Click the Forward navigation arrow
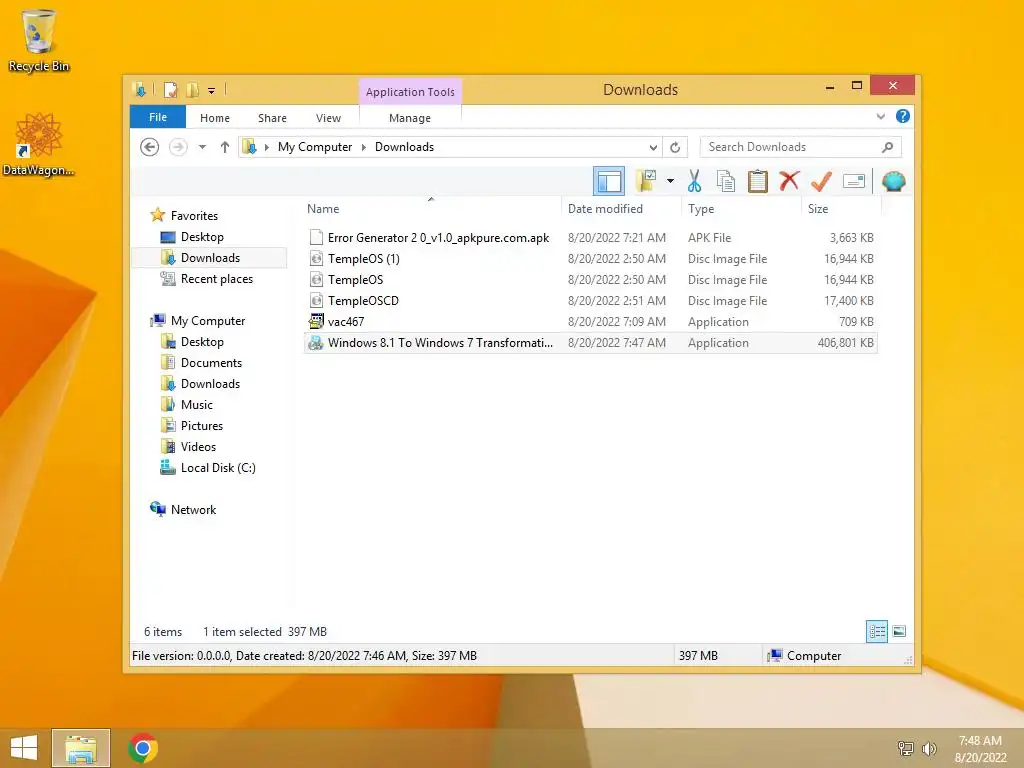1024x768 pixels. click(178, 147)
